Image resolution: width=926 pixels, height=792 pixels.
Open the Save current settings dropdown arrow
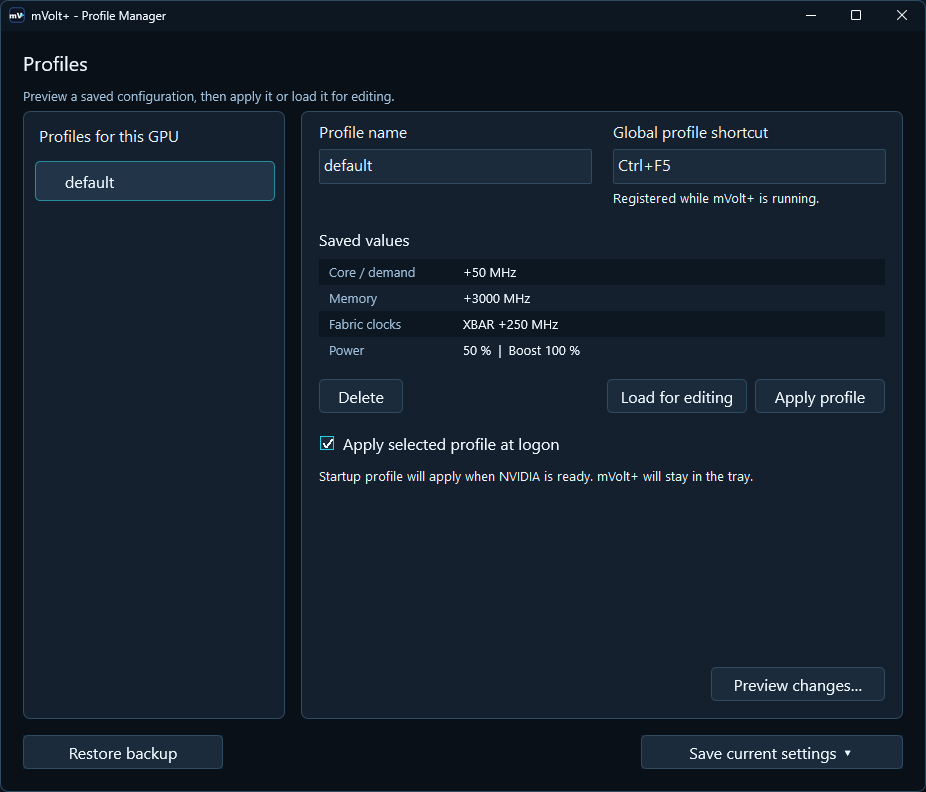click(848, 753)
